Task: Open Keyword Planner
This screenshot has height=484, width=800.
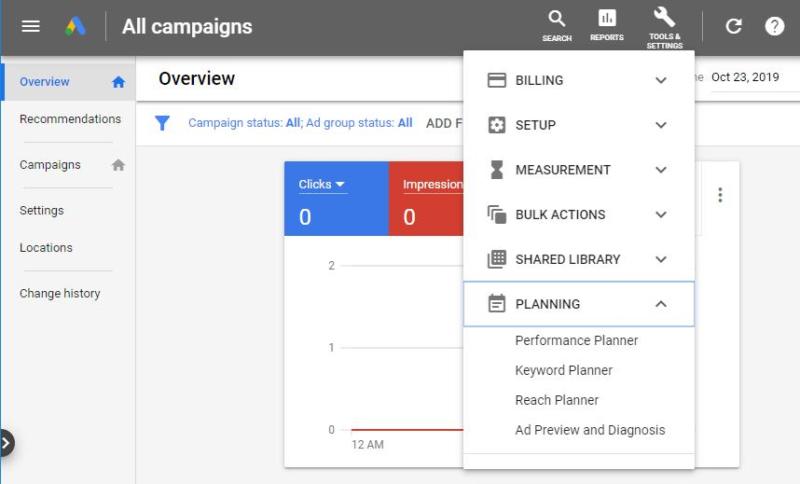Action: [x=564, y=370]
